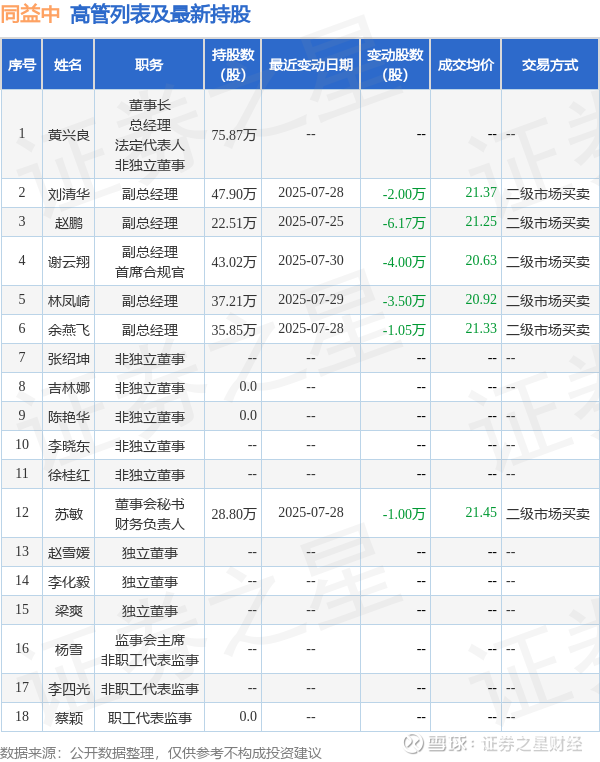Image resolution: width=600 pixels, height=762 pixels.
Task: Click the name 林凤崎
Action: coord(69,300)
